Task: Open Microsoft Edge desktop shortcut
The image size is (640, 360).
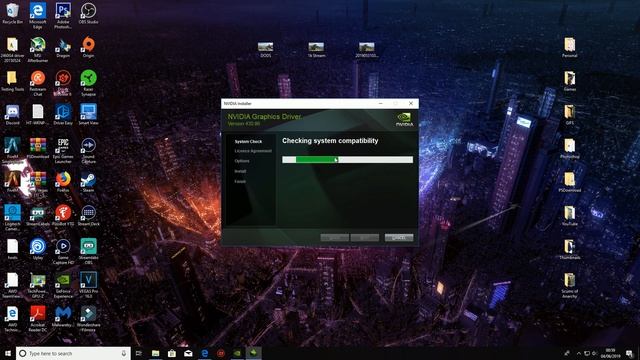Action: (38, 16)
